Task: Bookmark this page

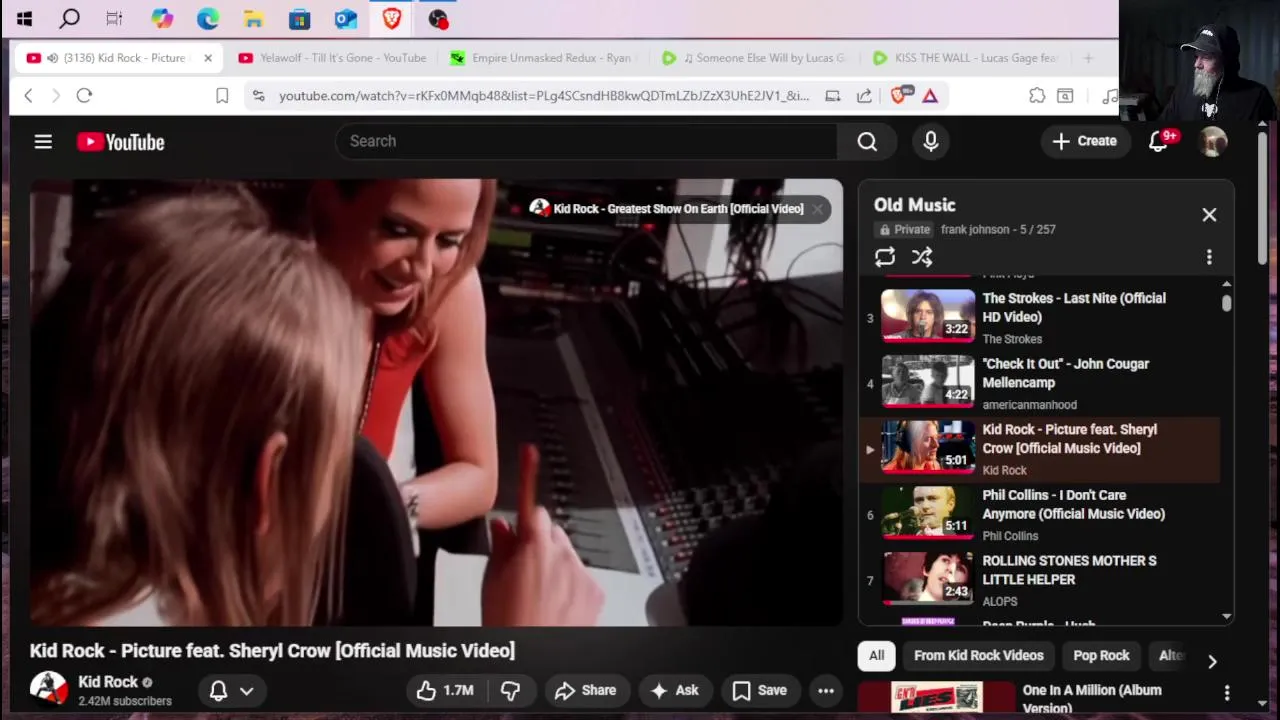Action: pos(222,96)
